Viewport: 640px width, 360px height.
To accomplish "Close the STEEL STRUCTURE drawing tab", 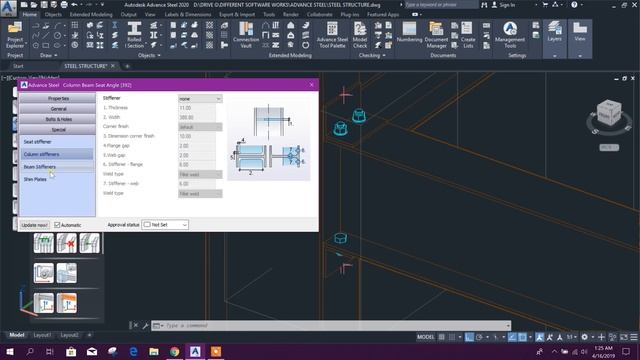I will pos(113,66).
